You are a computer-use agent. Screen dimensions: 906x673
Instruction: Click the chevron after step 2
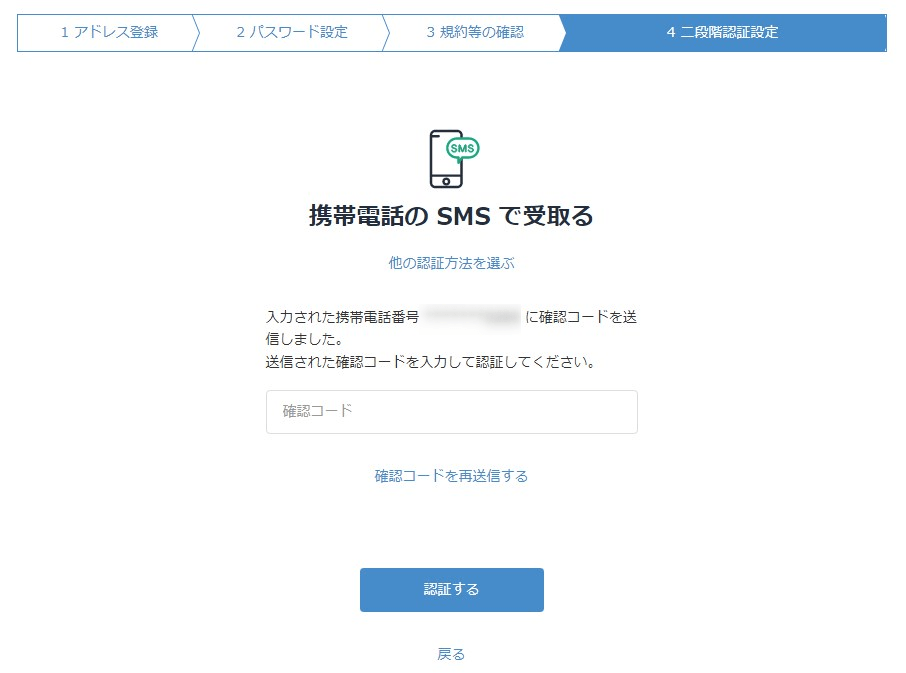[x=386, y=33]
